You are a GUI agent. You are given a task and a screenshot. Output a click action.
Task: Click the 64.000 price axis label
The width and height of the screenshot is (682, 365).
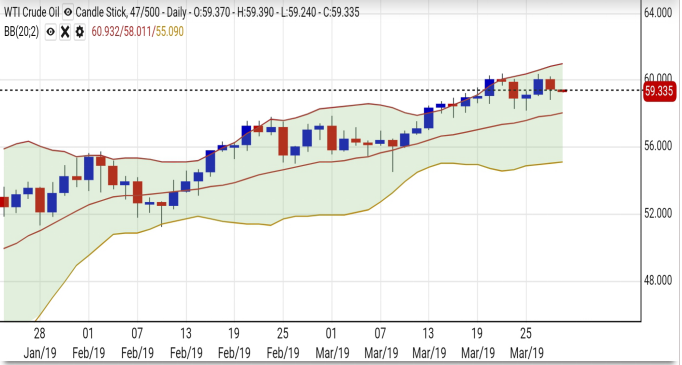(658, 13)
